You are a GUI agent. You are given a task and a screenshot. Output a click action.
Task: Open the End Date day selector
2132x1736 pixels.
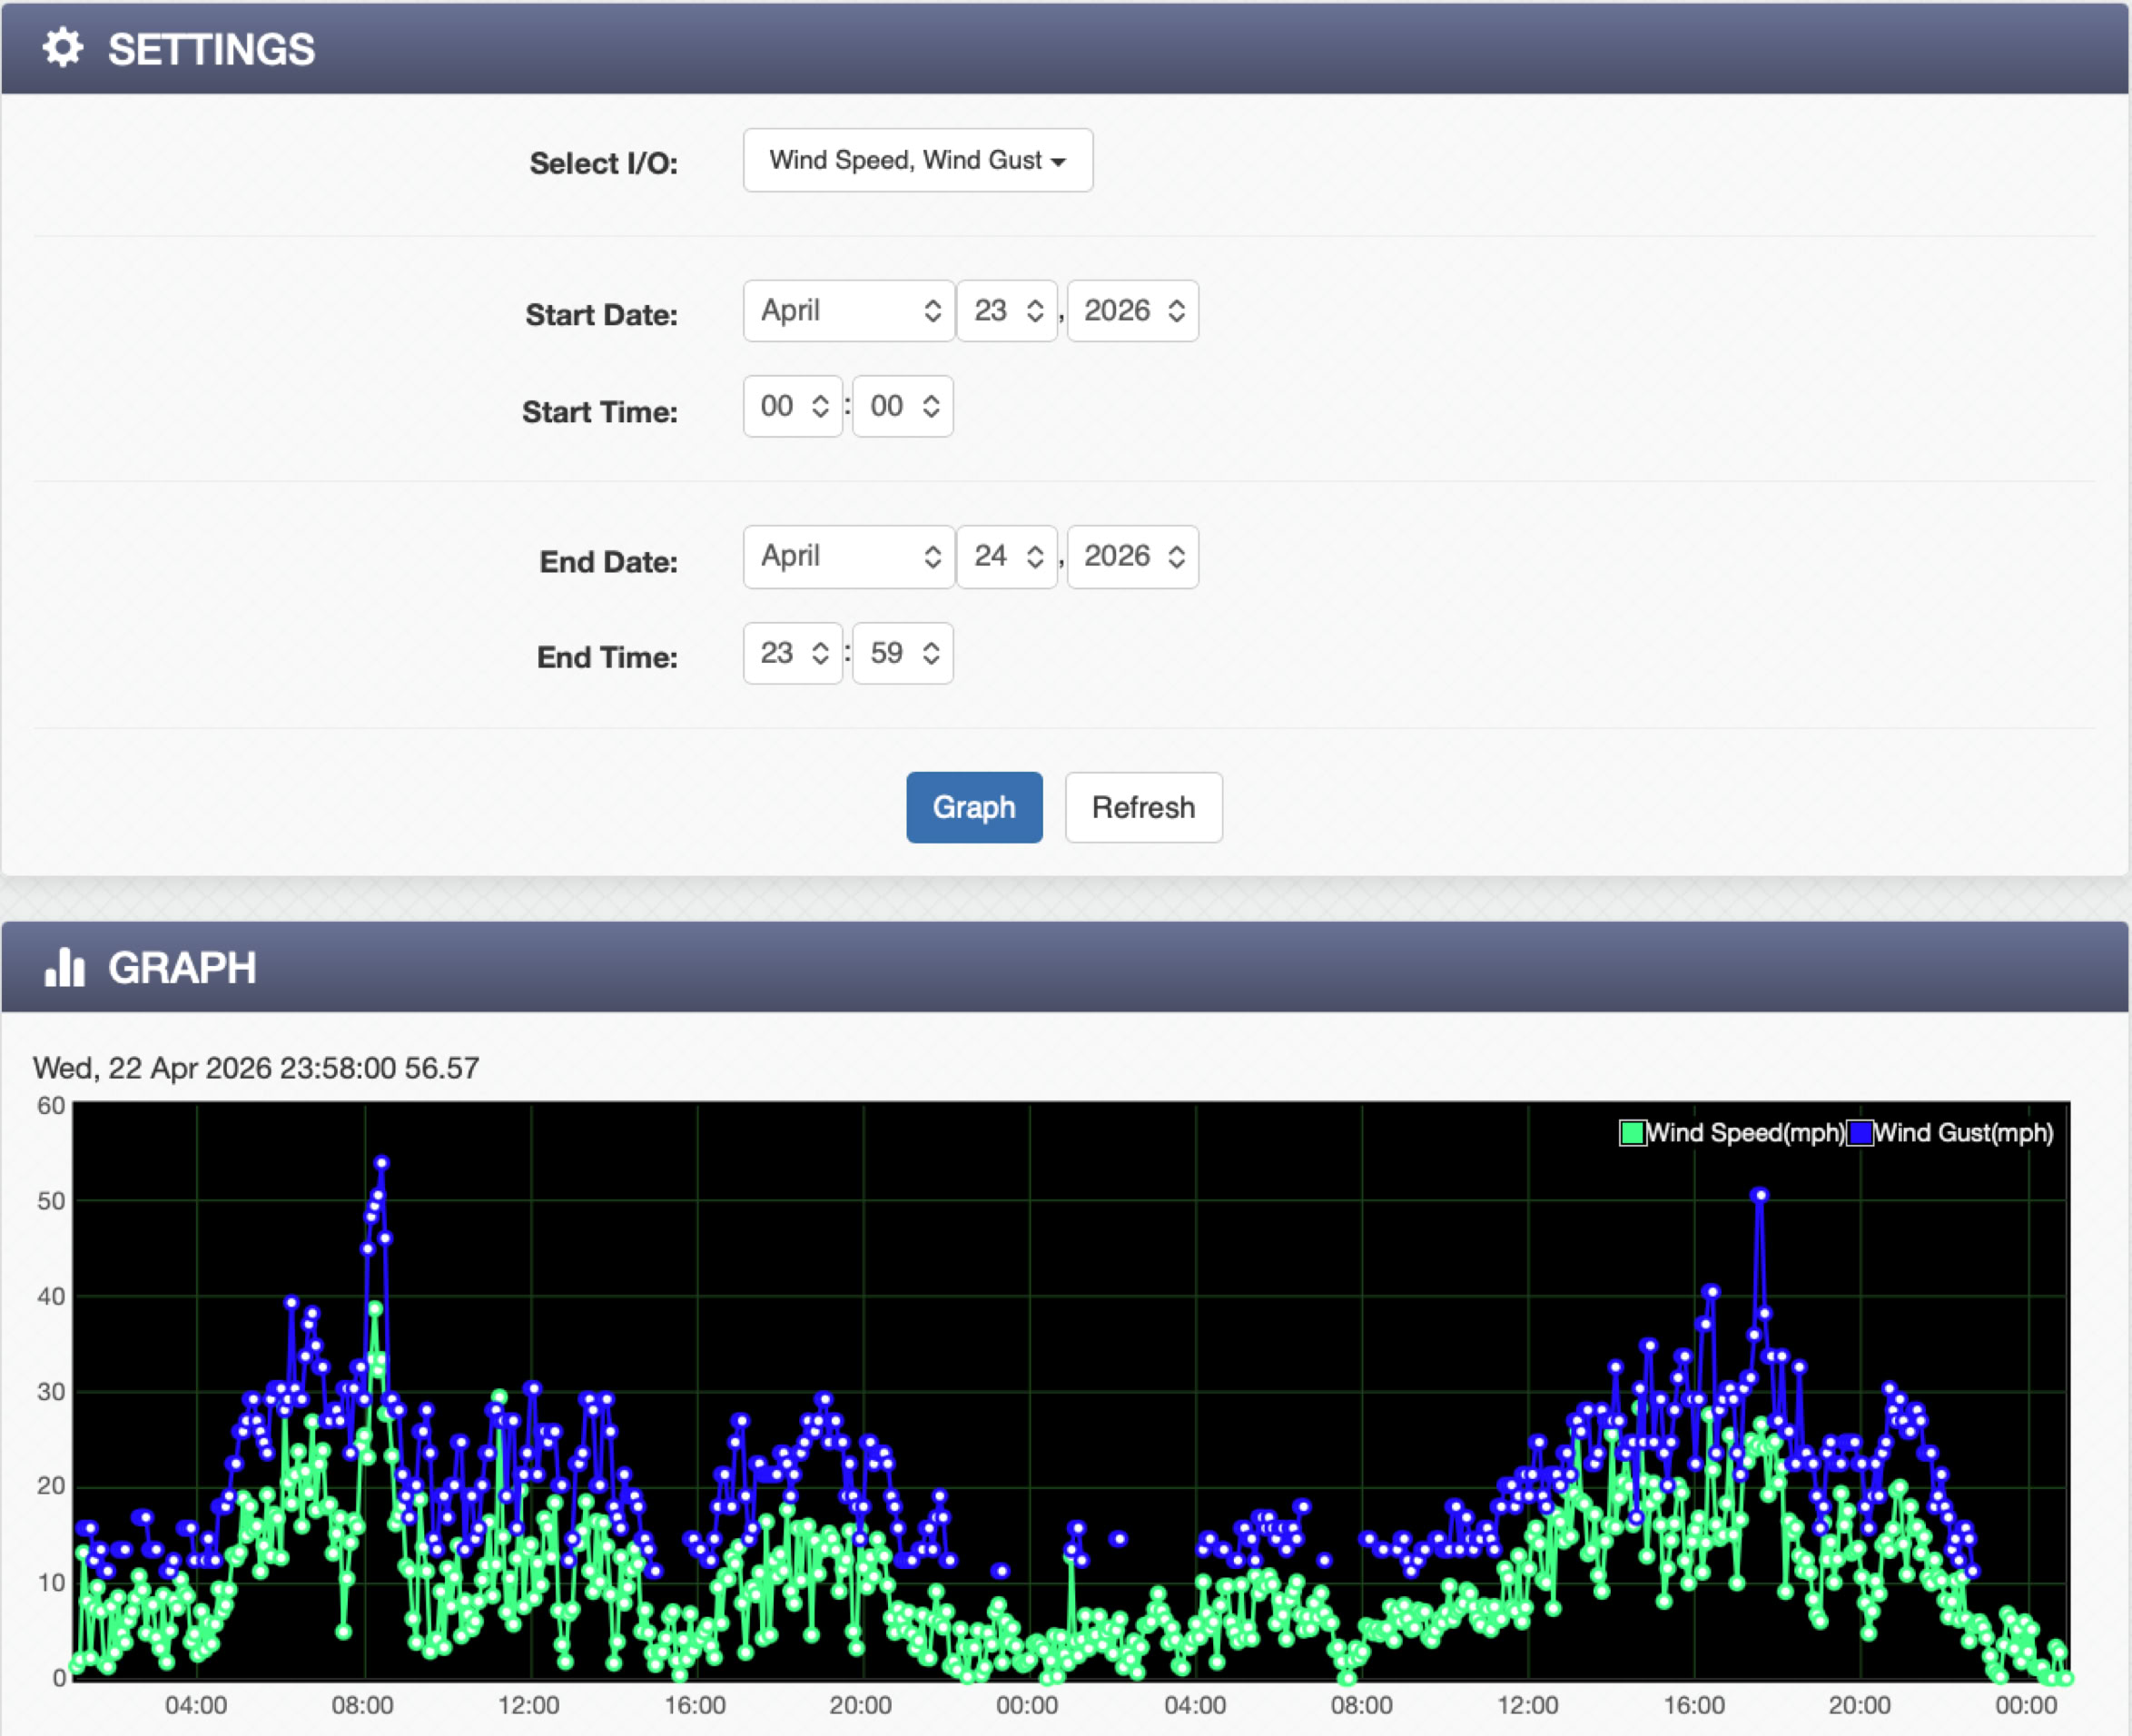1007,556
